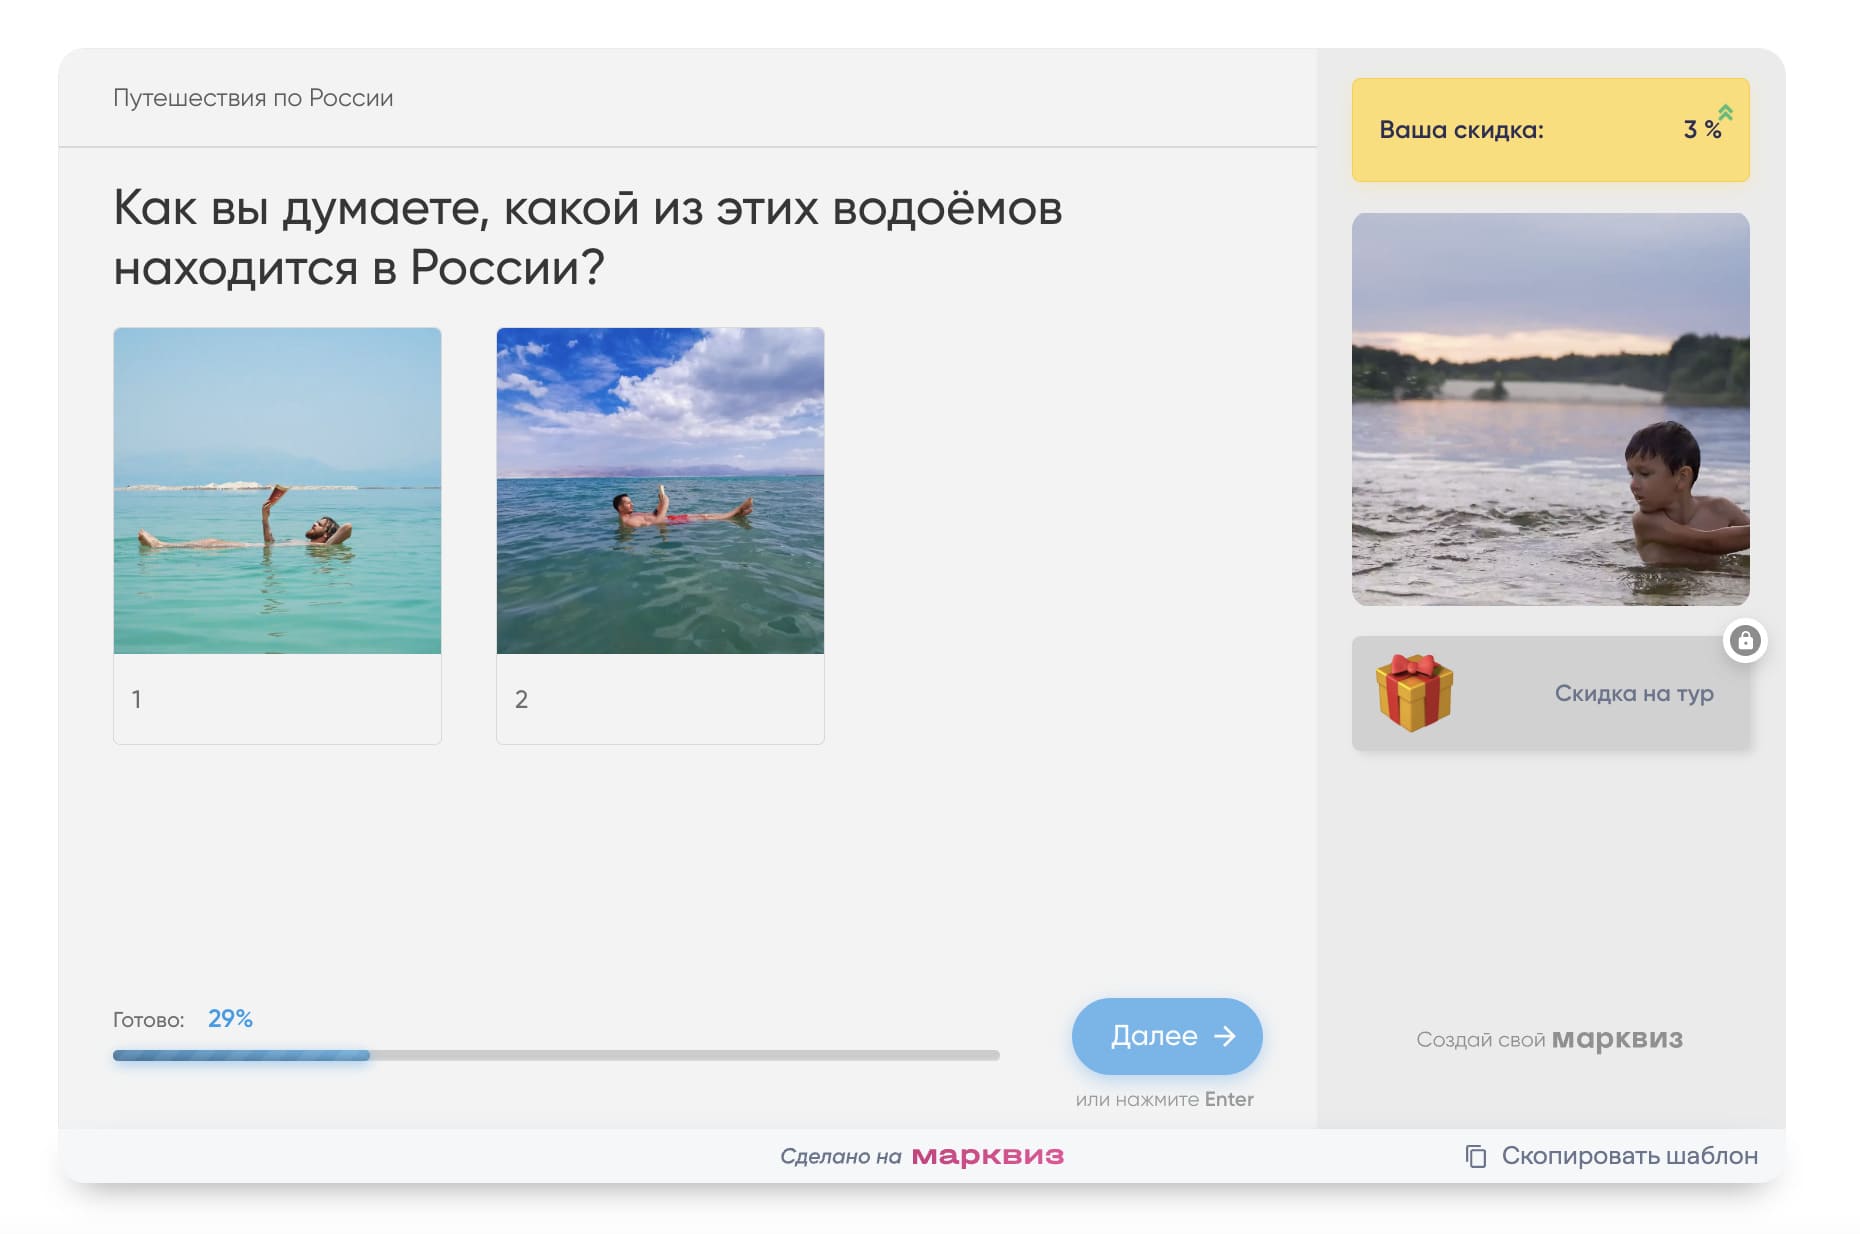Select answer option 2 with the cloudy sky photo
1860x1234 pixels.
pos(660,487)
